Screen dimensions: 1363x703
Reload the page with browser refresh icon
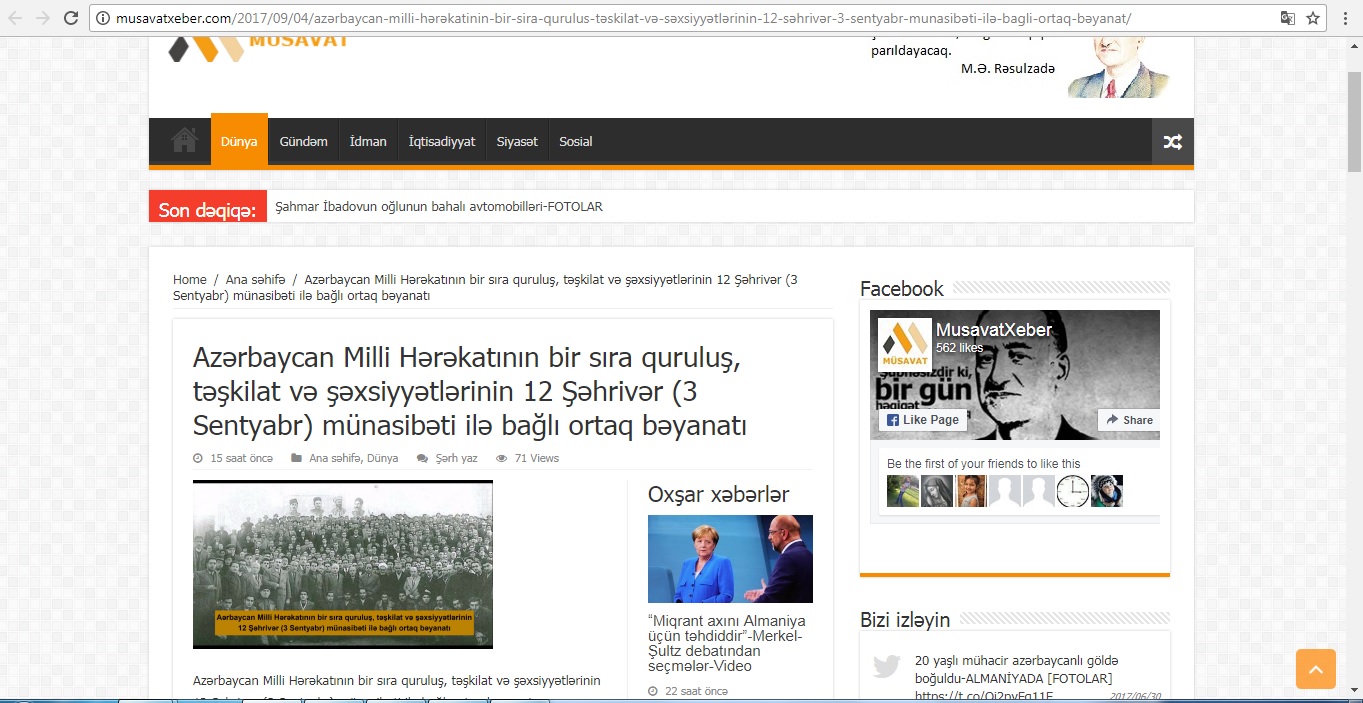tap(71, 18)
